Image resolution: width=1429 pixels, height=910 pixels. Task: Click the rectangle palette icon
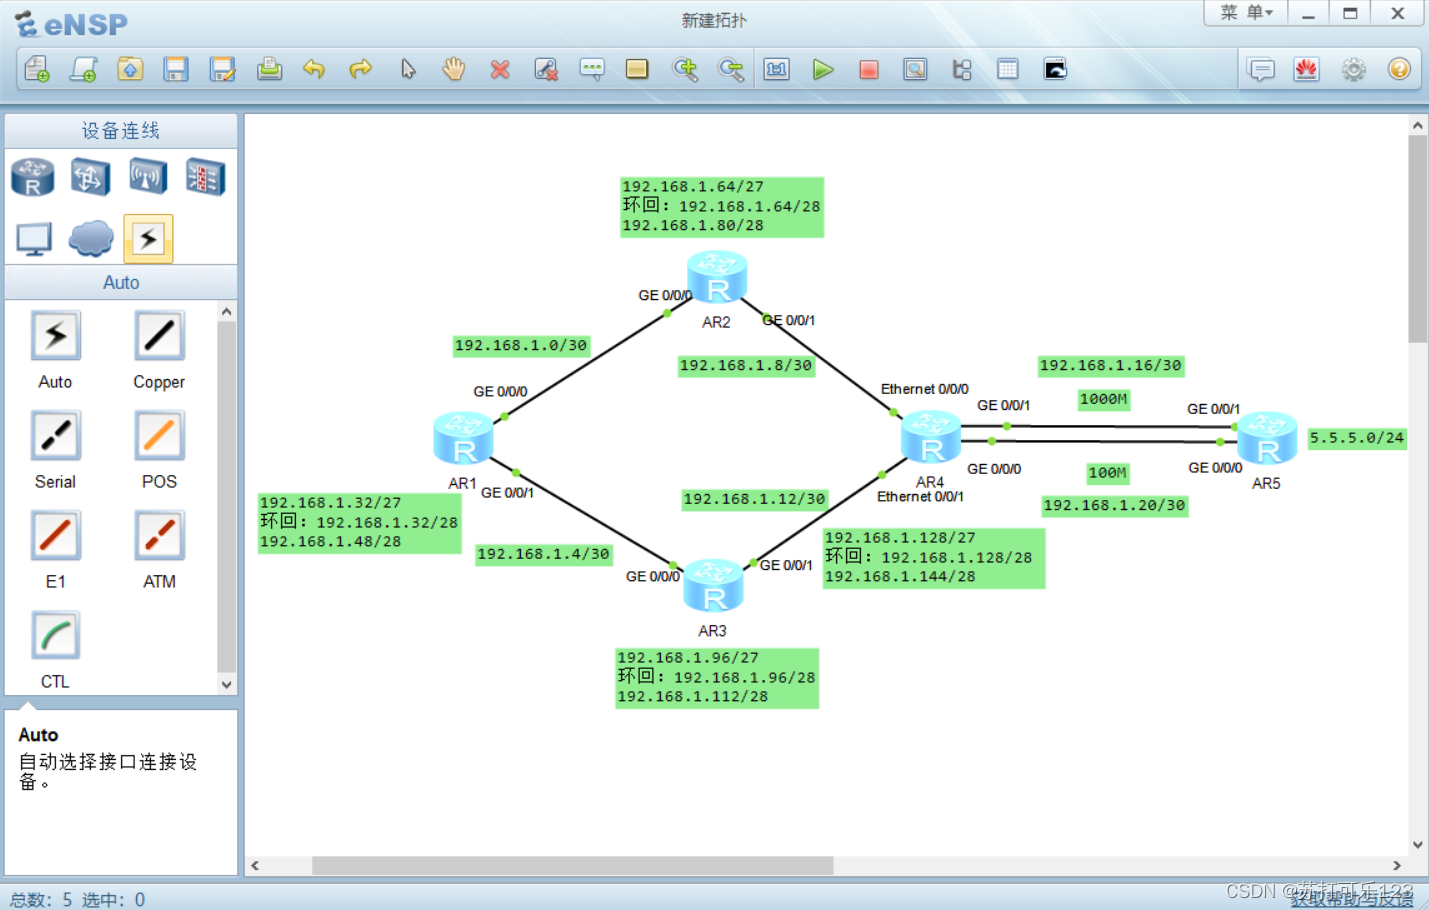click(637, 69)
